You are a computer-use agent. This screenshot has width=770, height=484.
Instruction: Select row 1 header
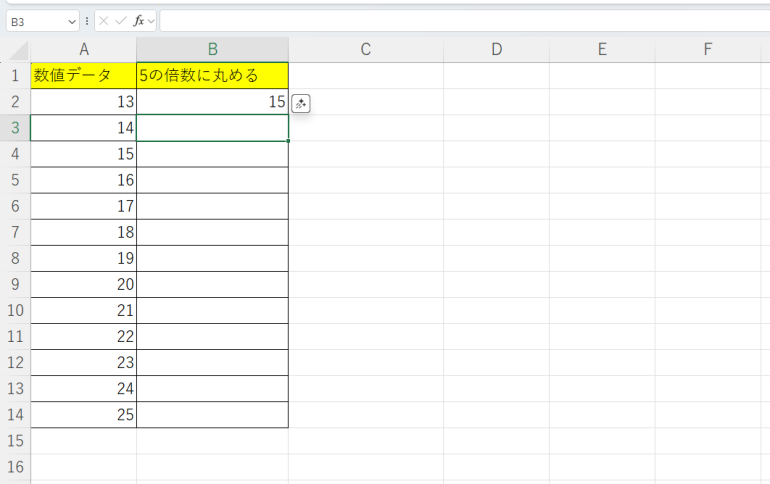pyautogui.click(x=15, y=76)
